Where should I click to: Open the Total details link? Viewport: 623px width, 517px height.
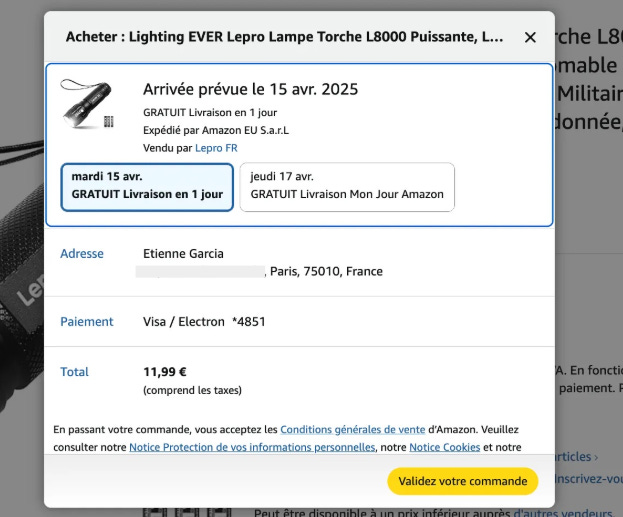click(x=74, y=372)
